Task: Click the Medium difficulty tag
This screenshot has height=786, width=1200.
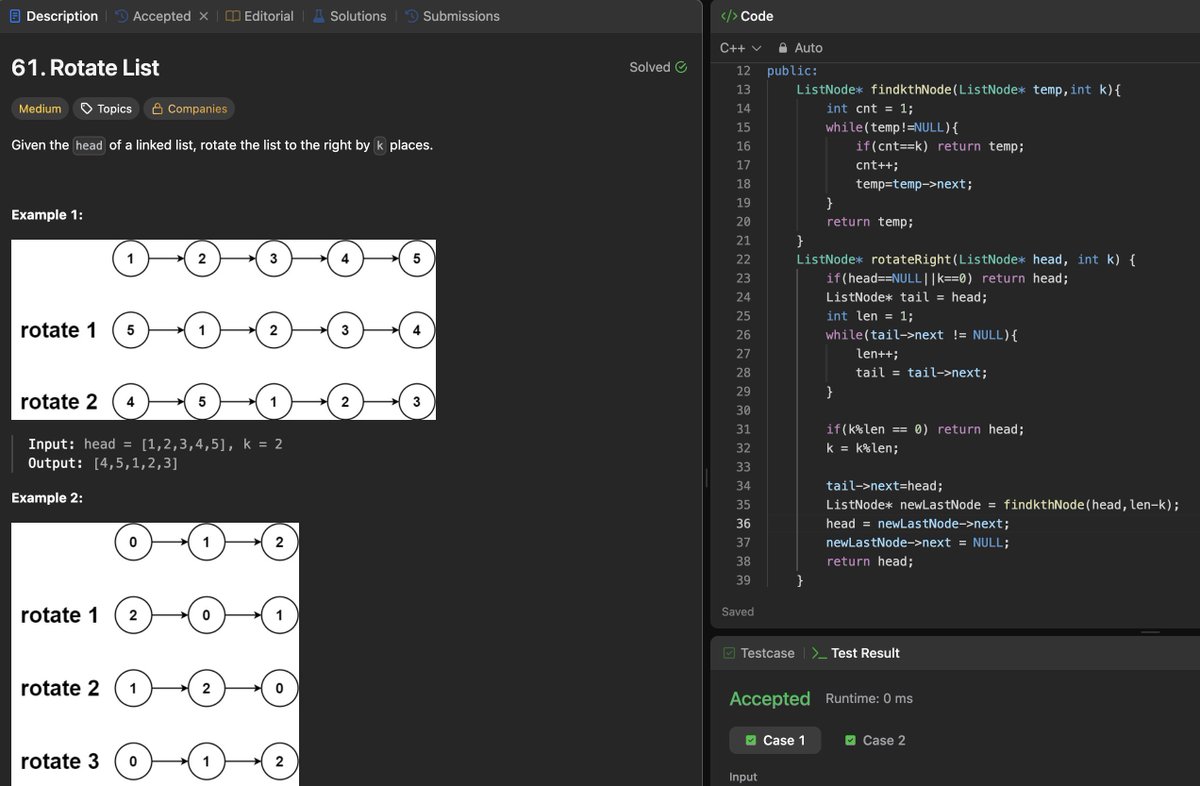Action: [x=40, y=108]
